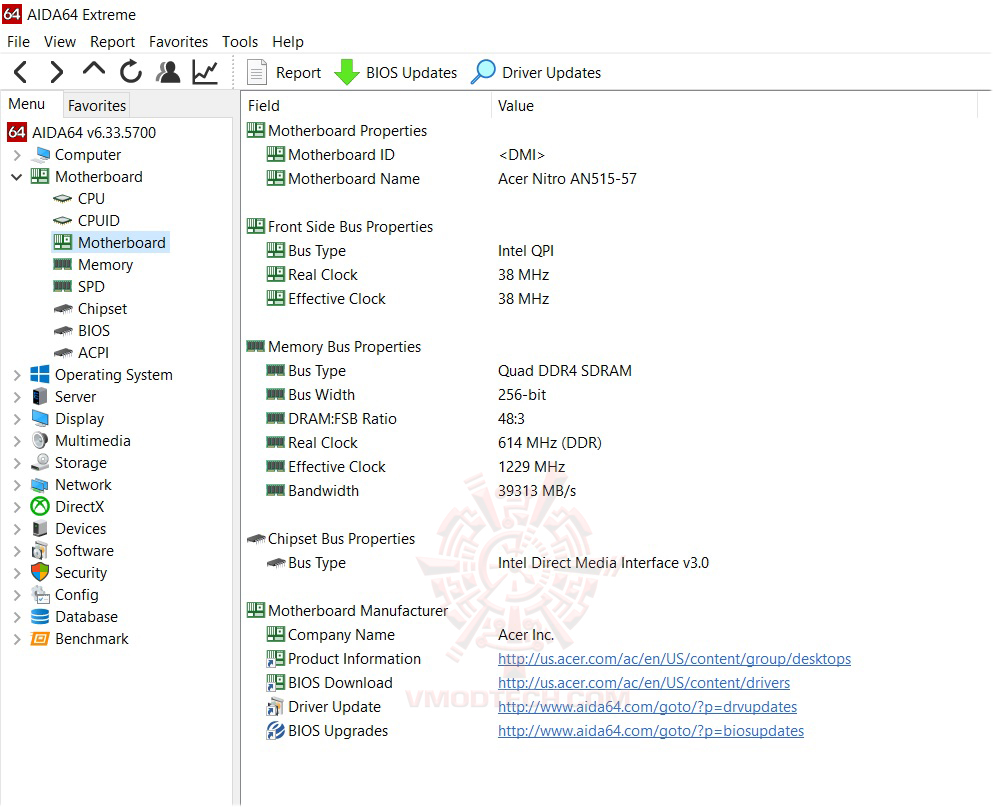994x808 pixels.
Task: Click the Multimedia speaker icon
Action: point(40,440)
